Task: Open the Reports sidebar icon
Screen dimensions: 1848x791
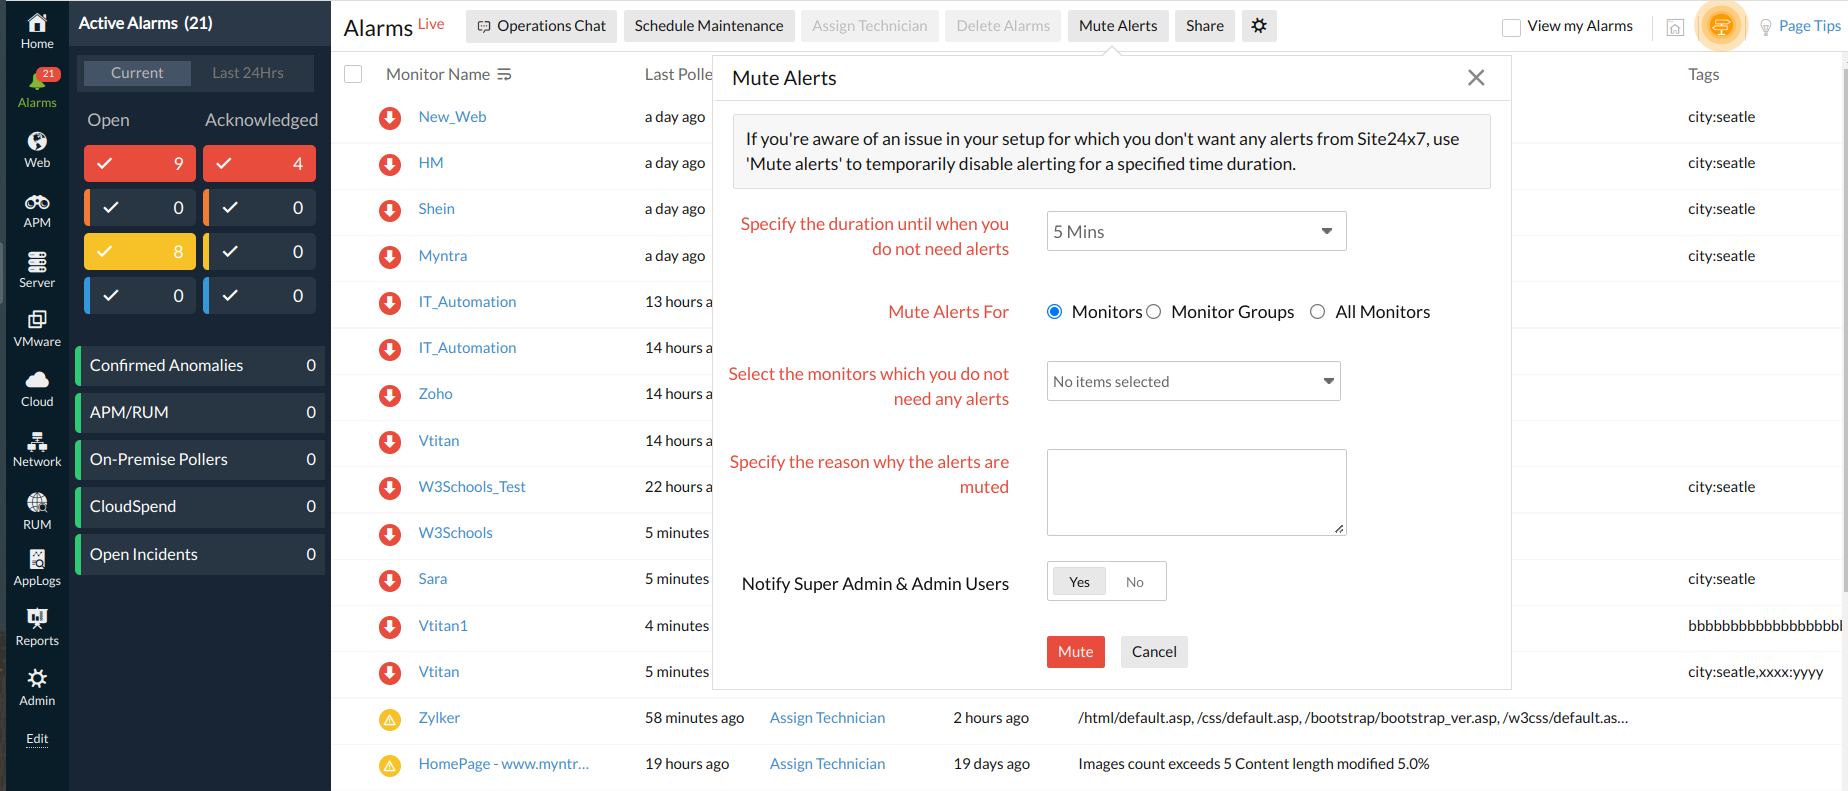Action: coord(37,627)
